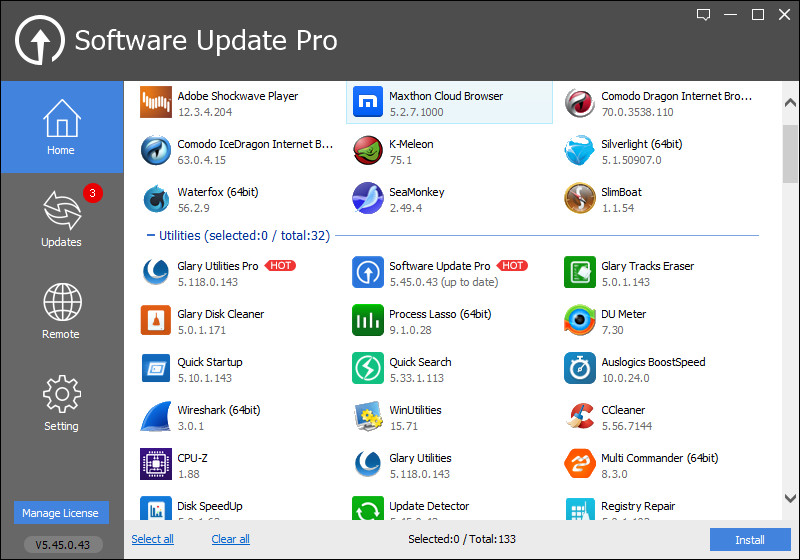The width and height of the screenshot is (800, 560).
Task: Click the red 3 updates notification badge
Action: click(x=92, y=193)
